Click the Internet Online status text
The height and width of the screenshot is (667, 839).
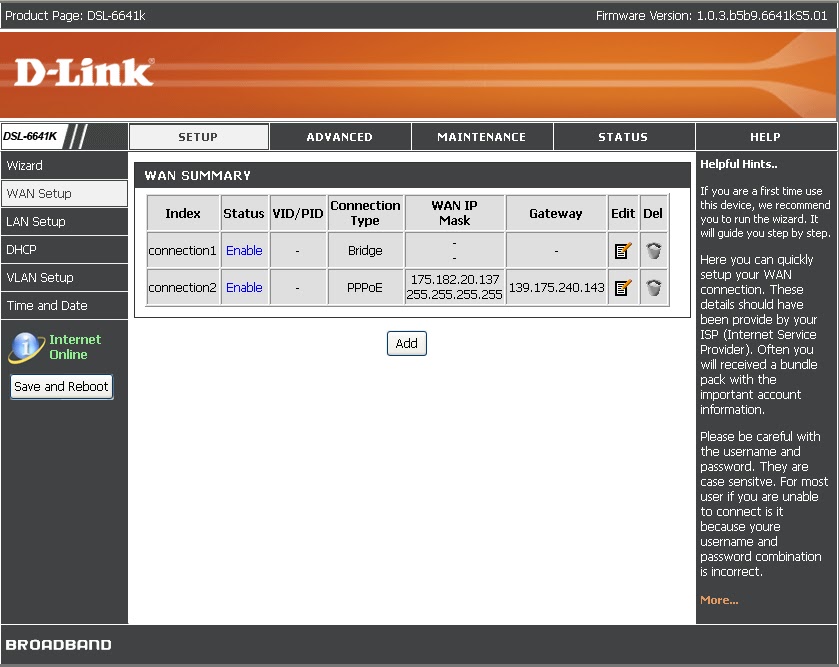[x=74, y=347]
